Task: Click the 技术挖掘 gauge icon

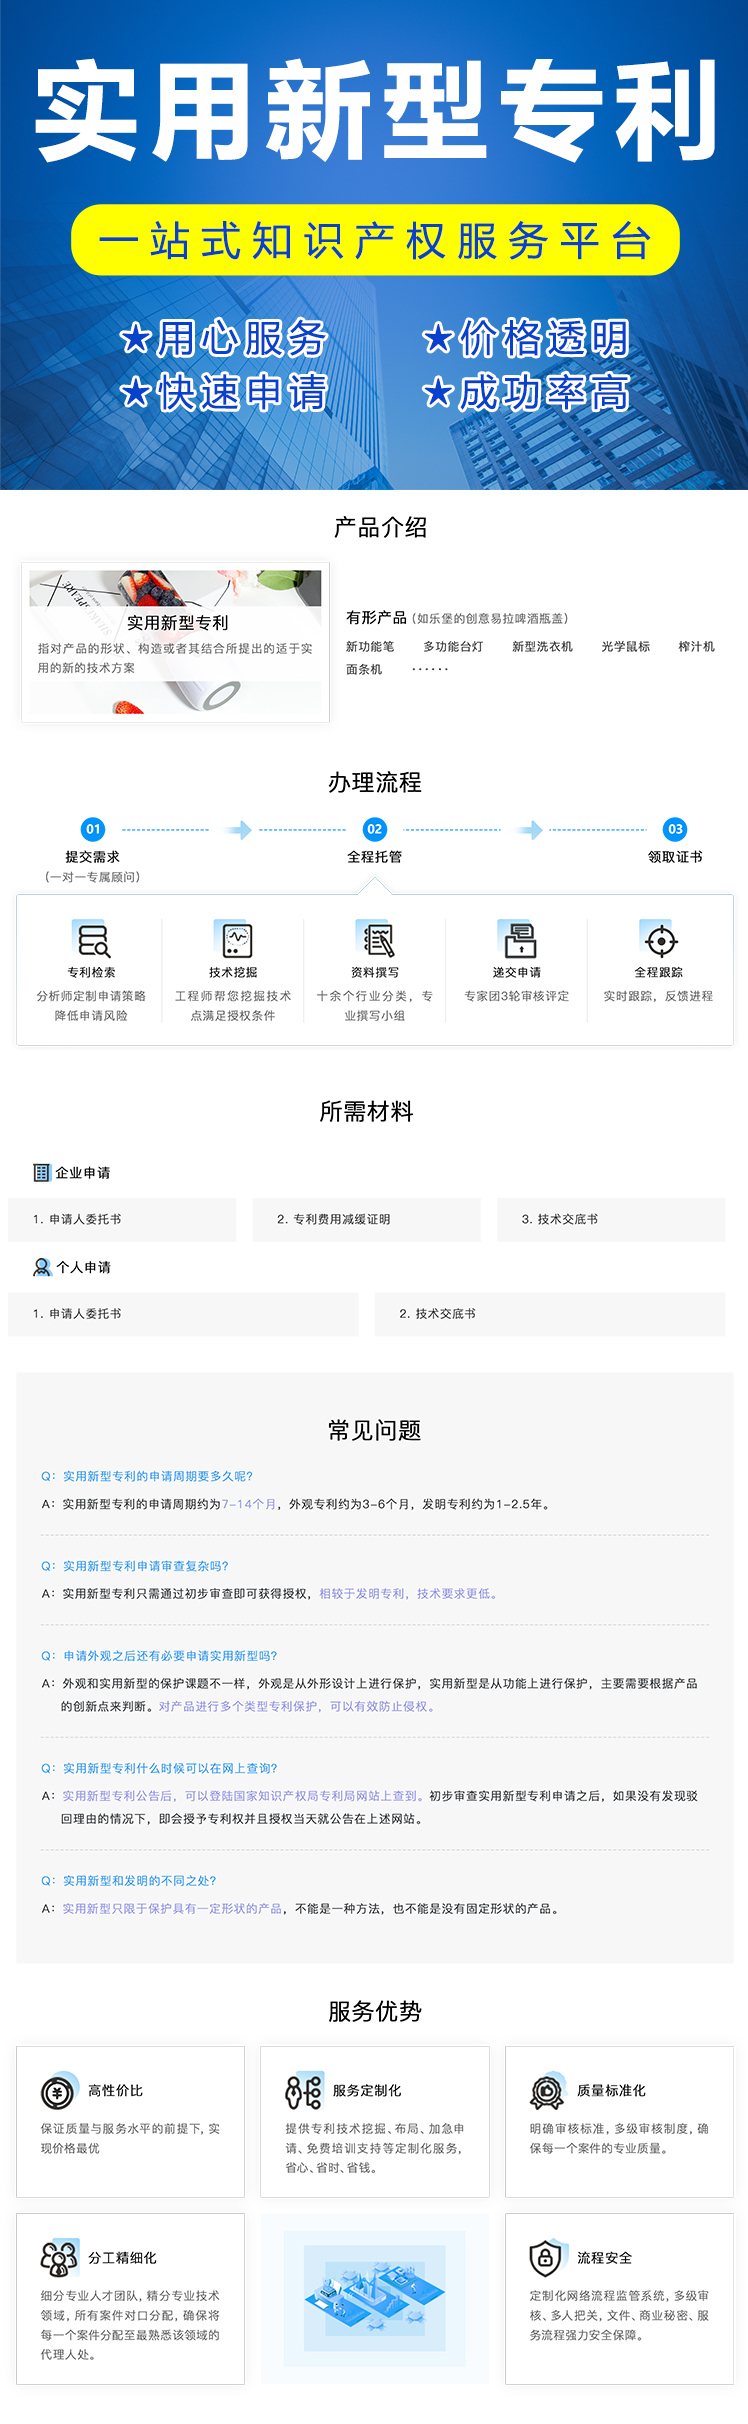Action: [x=236, y=939]
